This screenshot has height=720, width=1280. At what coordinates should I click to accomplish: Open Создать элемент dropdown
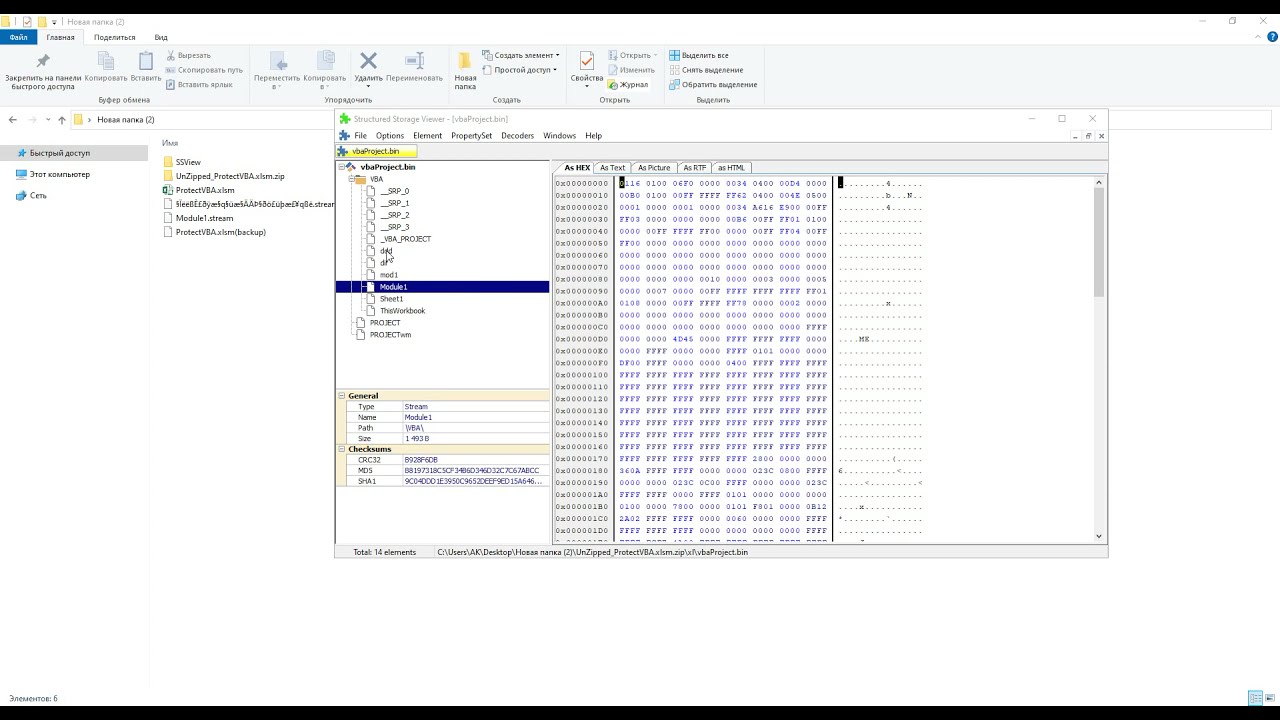(x=520, y=55)
